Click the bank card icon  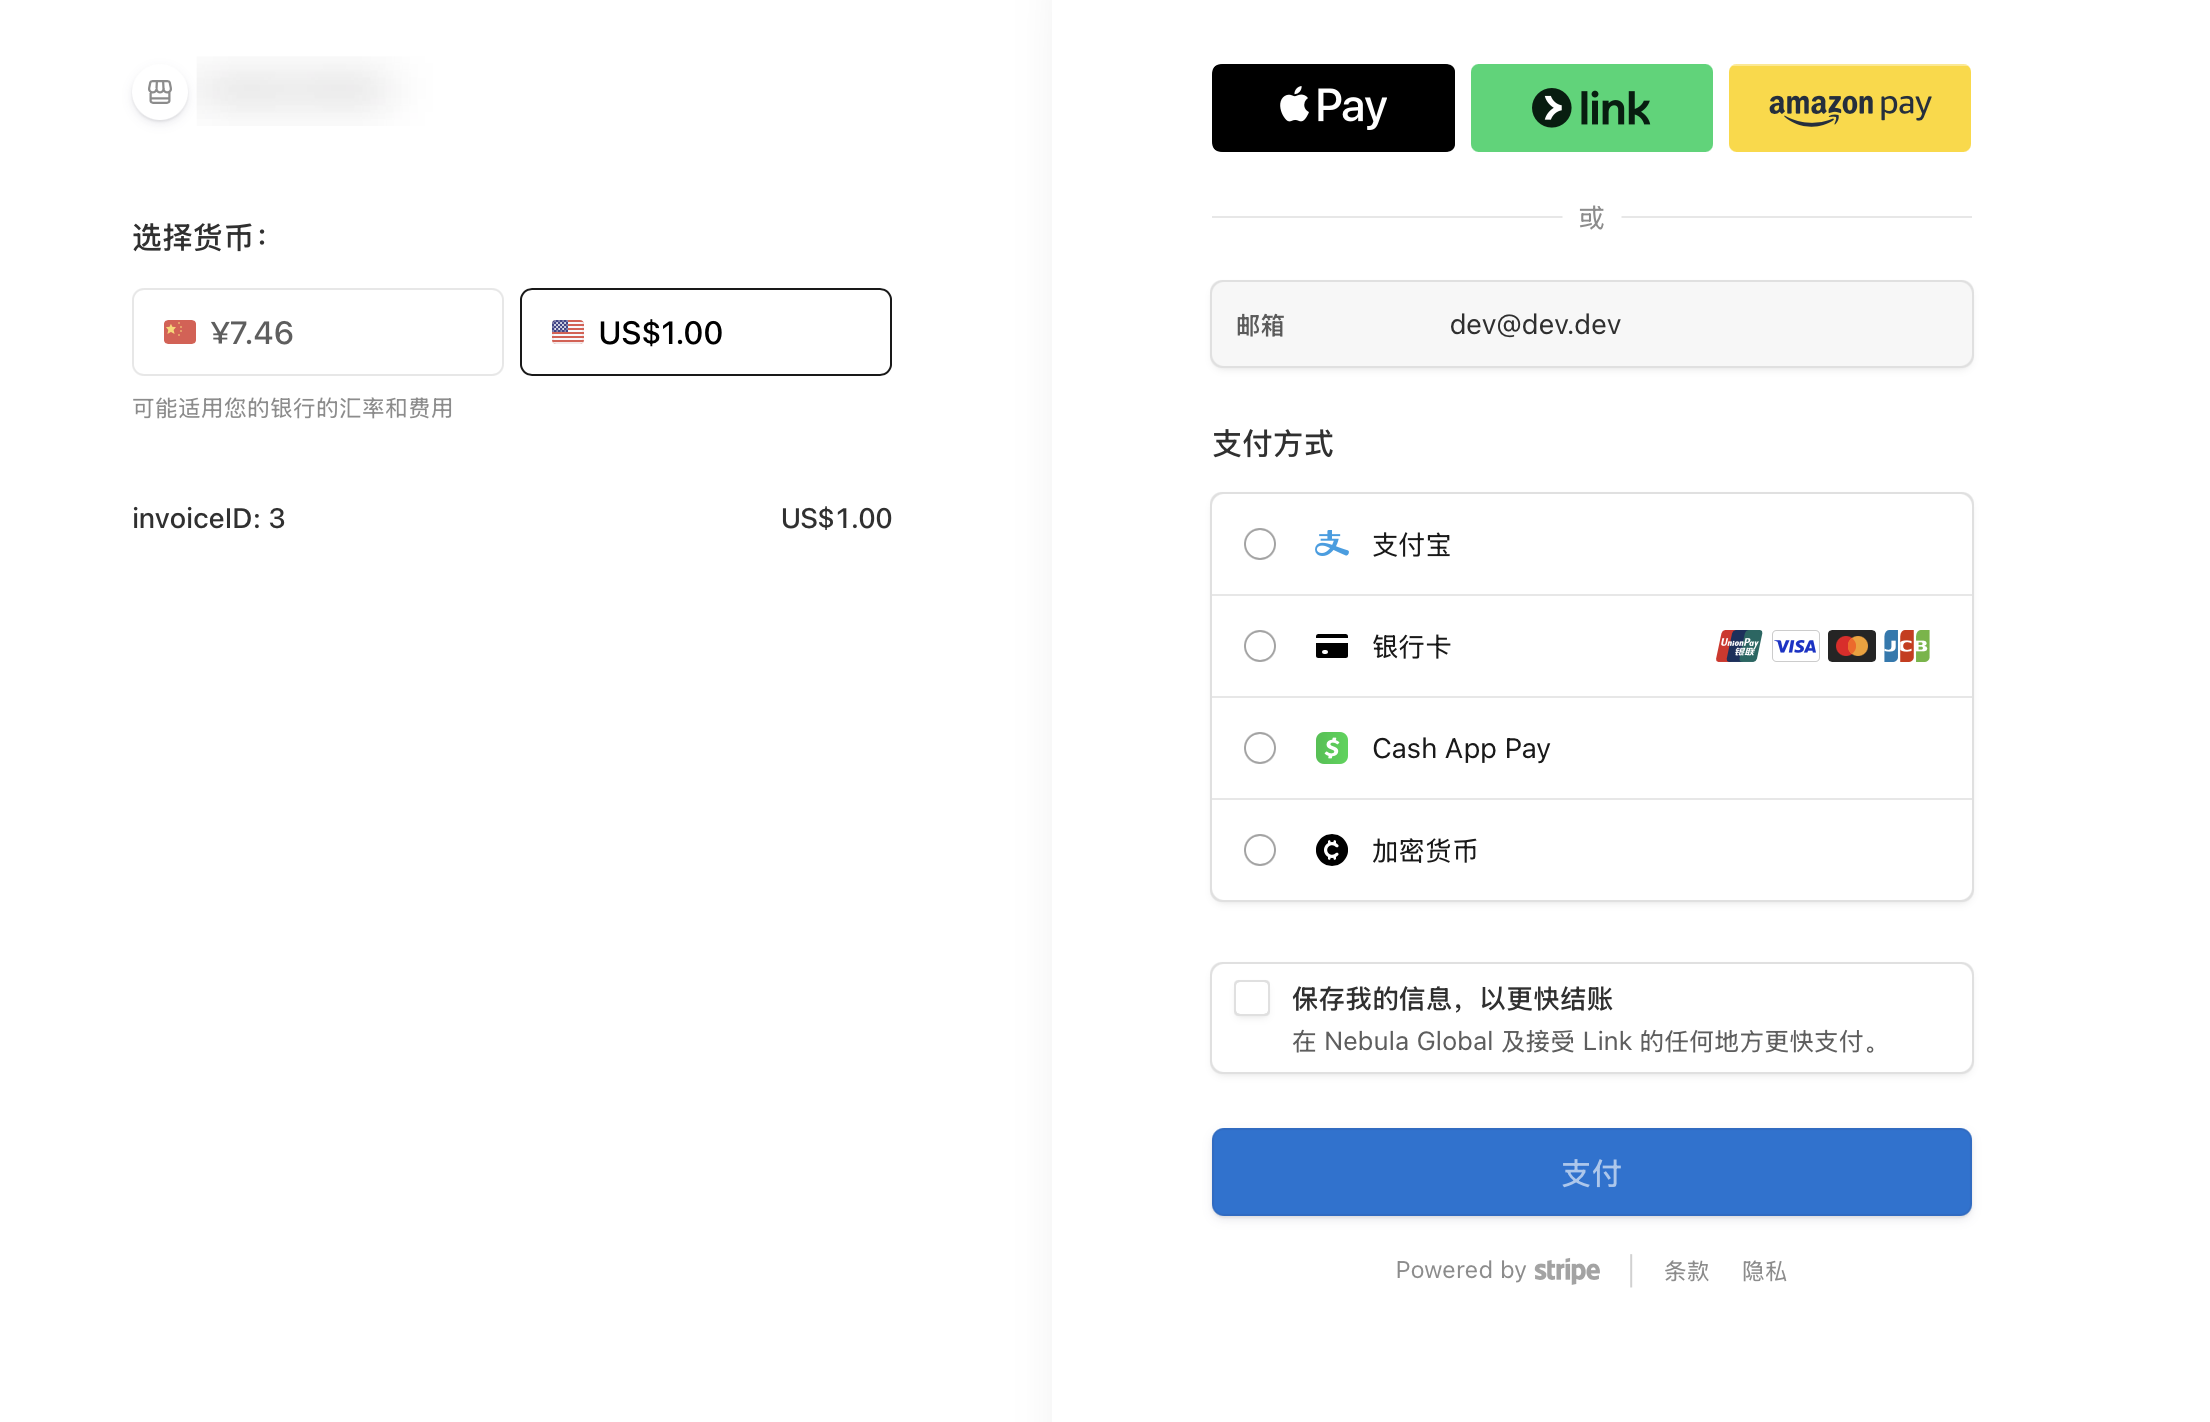click(x=1331, y=646)
